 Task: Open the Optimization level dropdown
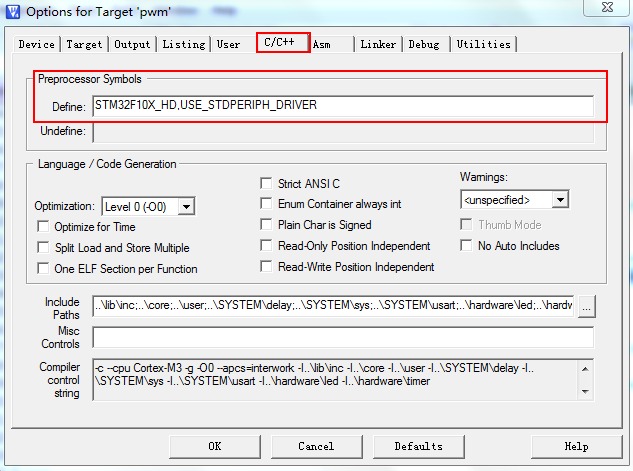click(148, 207)
